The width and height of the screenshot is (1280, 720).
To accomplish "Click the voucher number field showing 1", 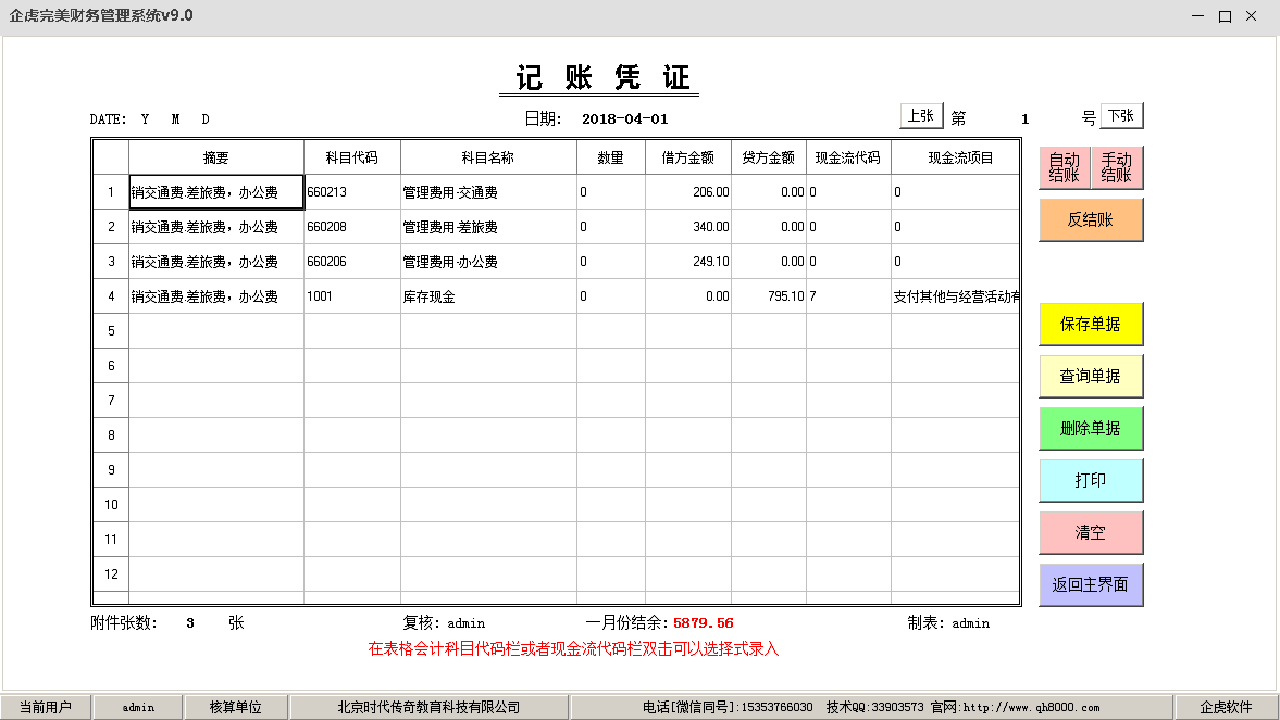I will (1024, 118).
